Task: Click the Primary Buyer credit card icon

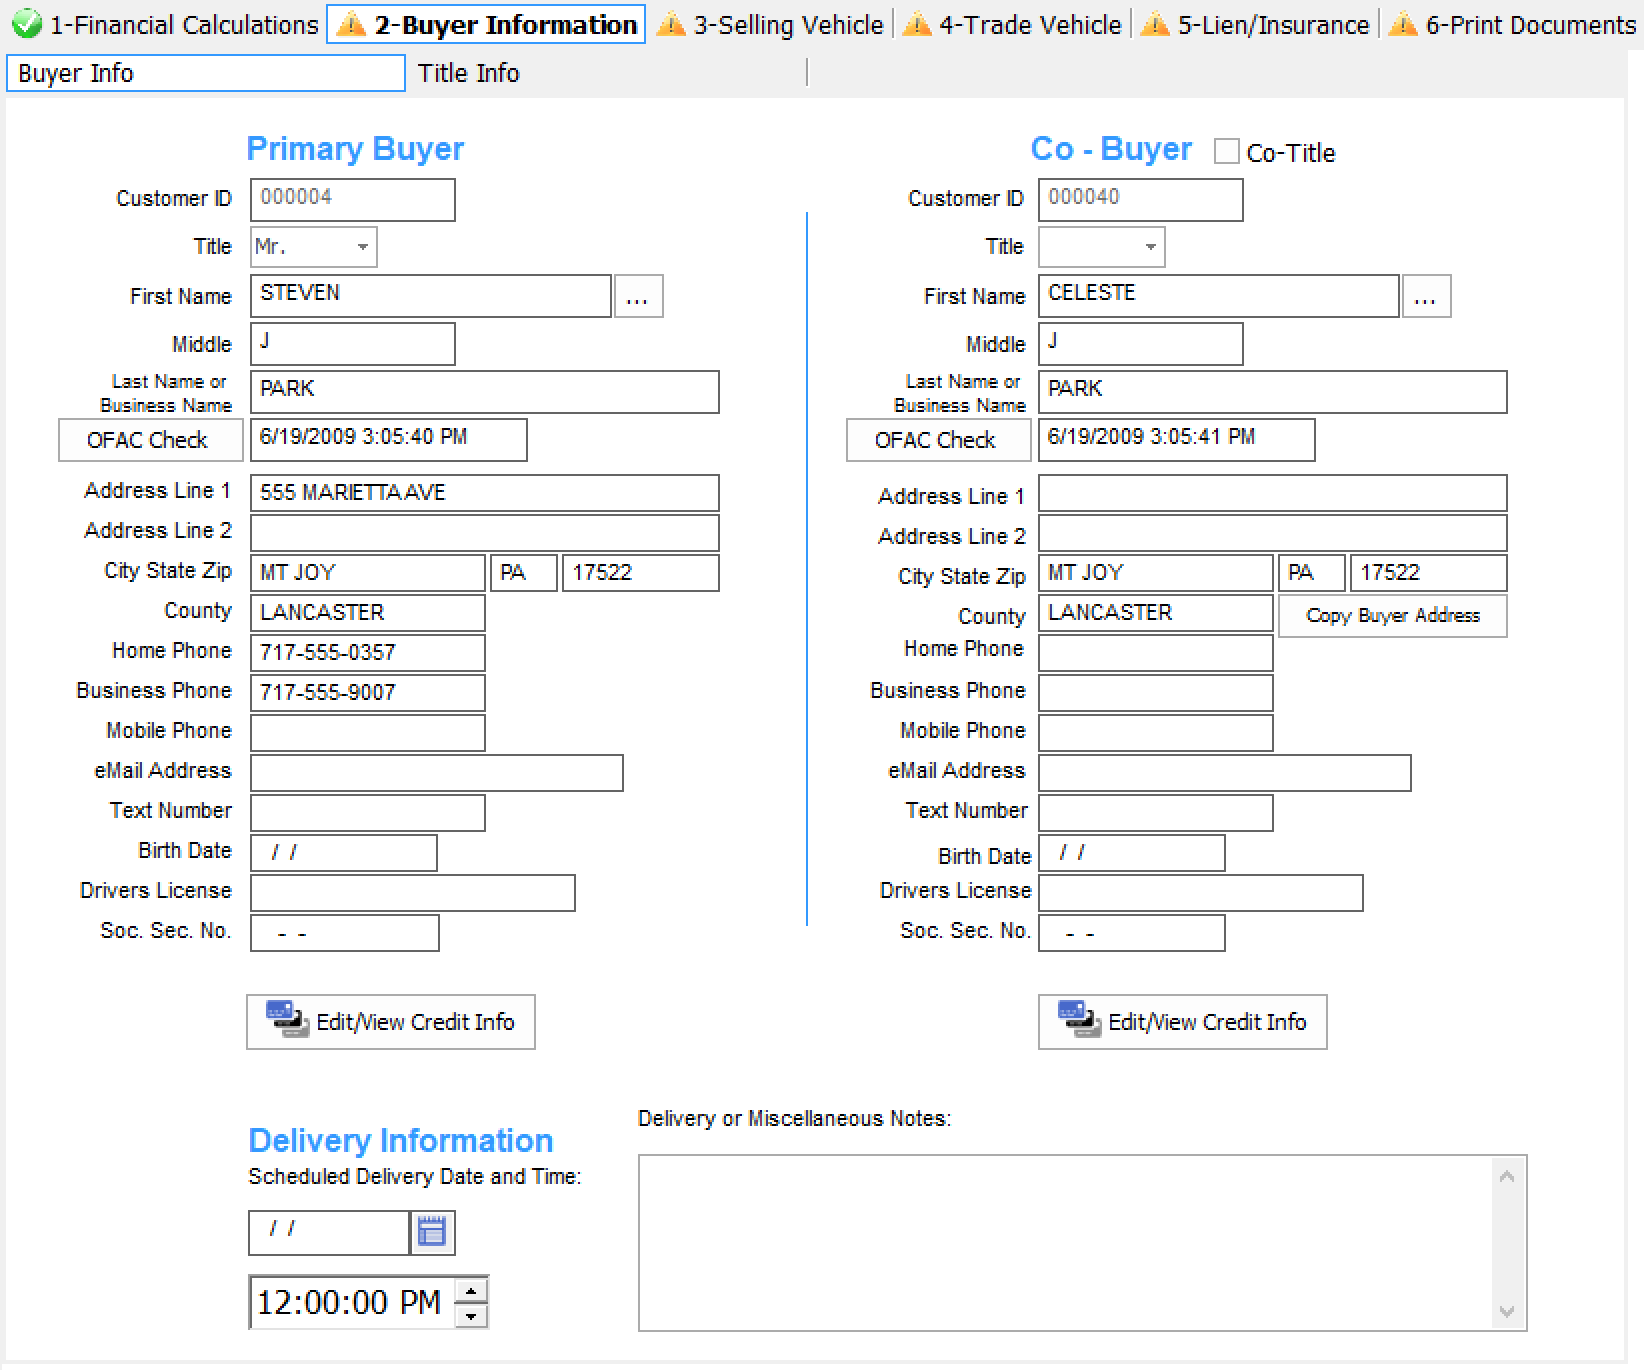Action: [287, 1020]
